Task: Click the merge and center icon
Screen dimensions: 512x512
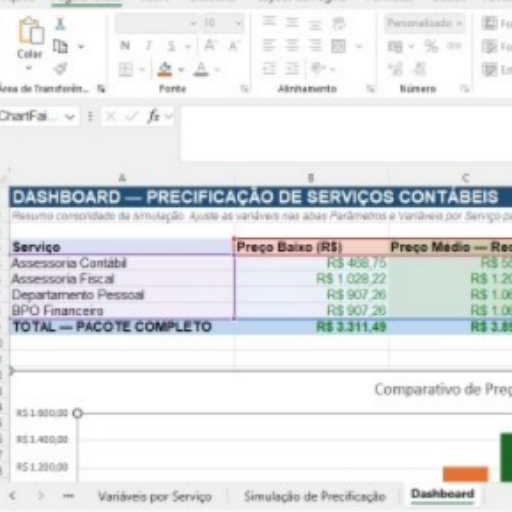Action: click(338, 46)
